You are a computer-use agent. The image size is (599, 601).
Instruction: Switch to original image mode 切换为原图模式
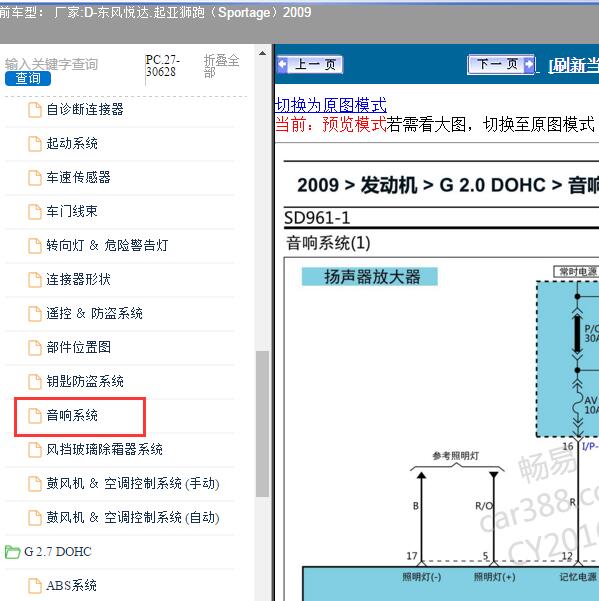(331, 105)
